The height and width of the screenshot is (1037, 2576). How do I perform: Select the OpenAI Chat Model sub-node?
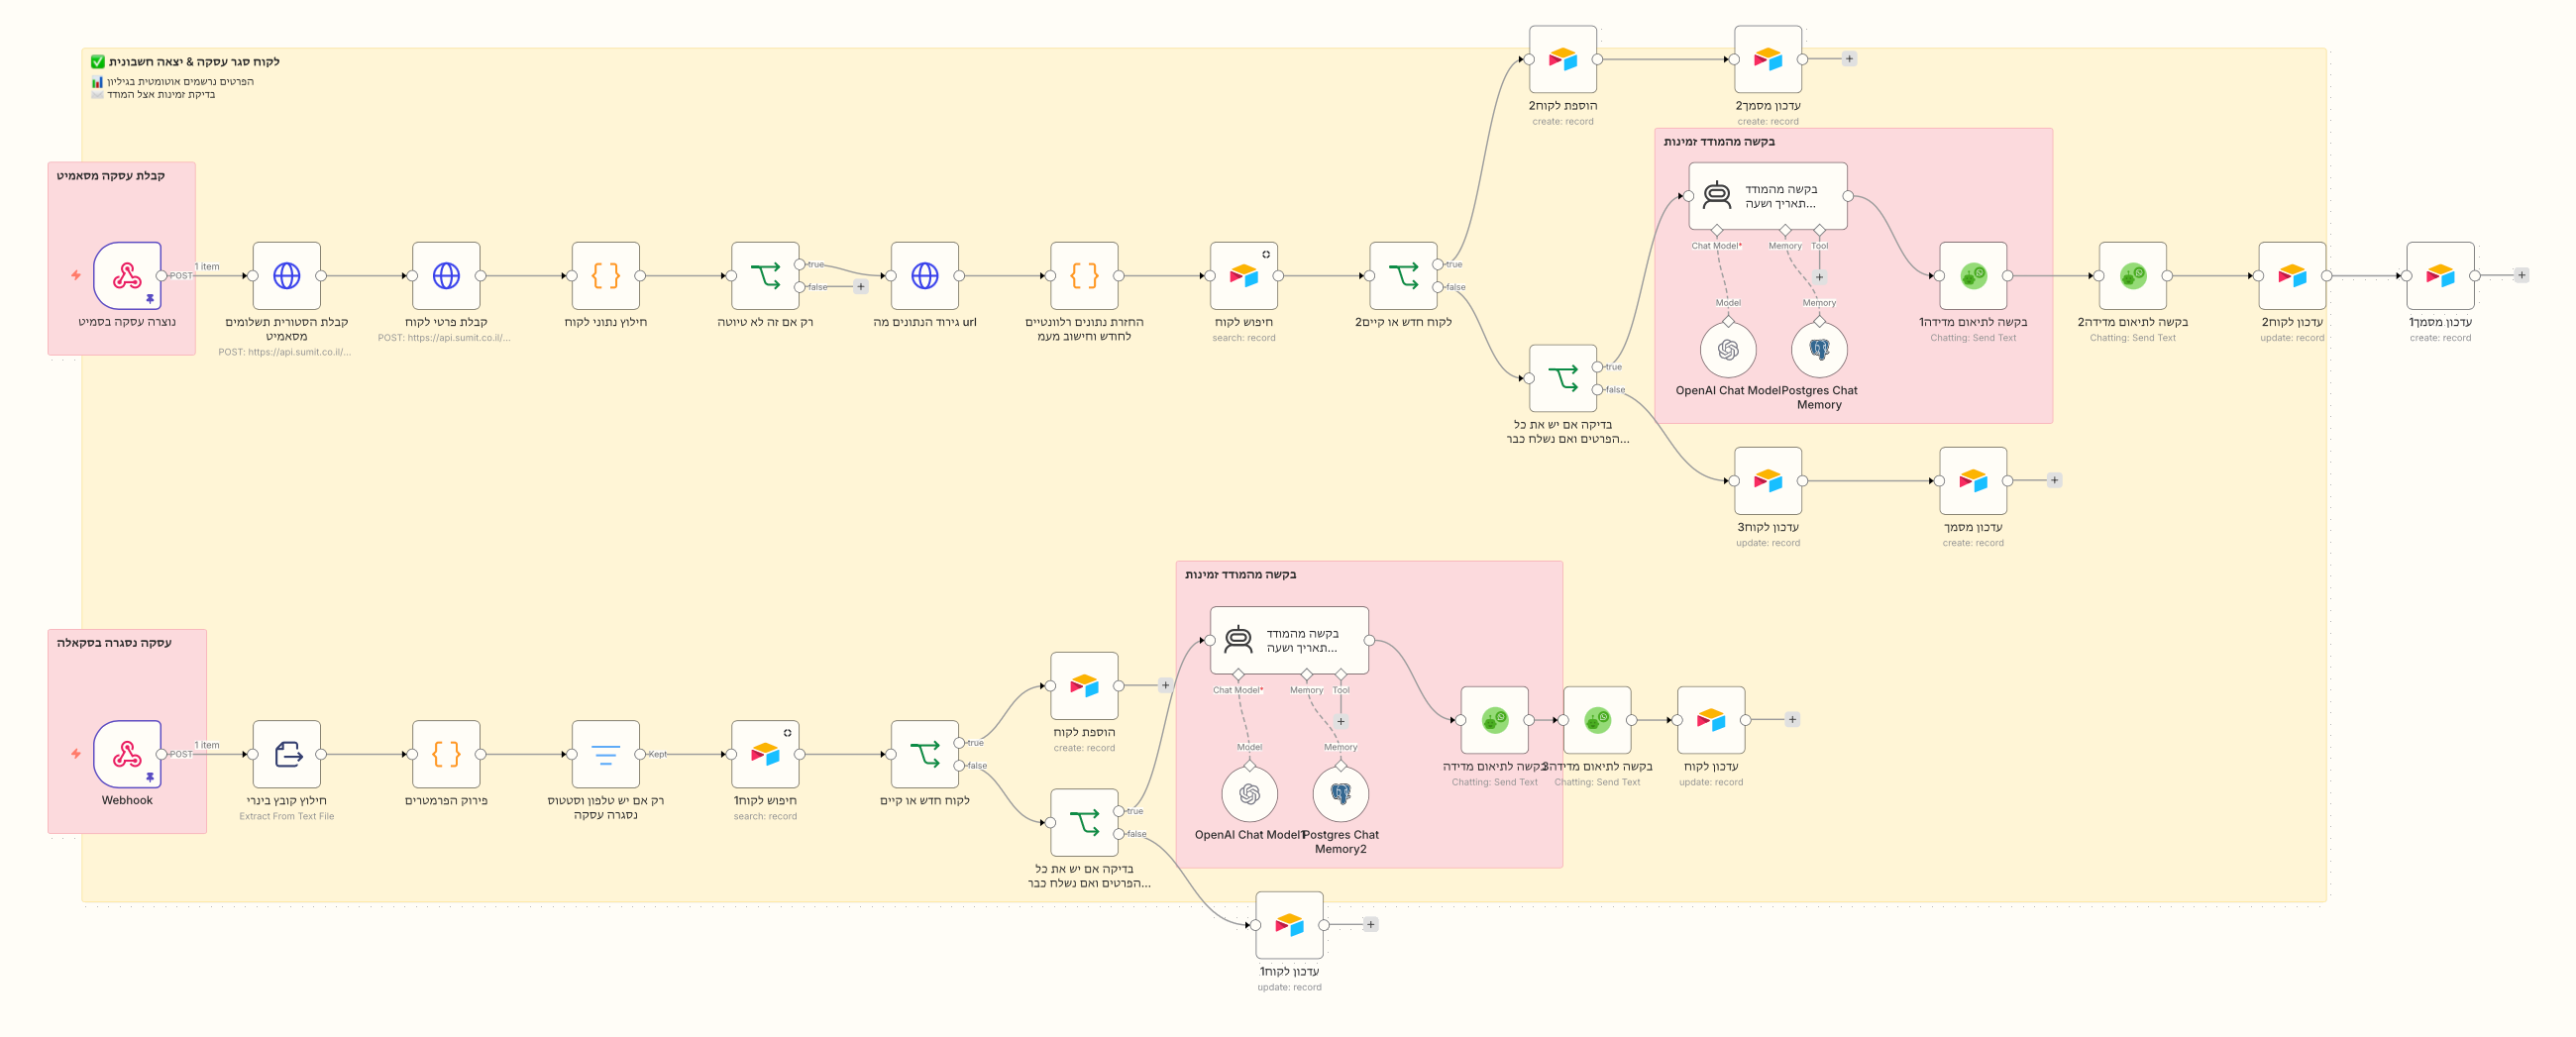point(1728,350)
